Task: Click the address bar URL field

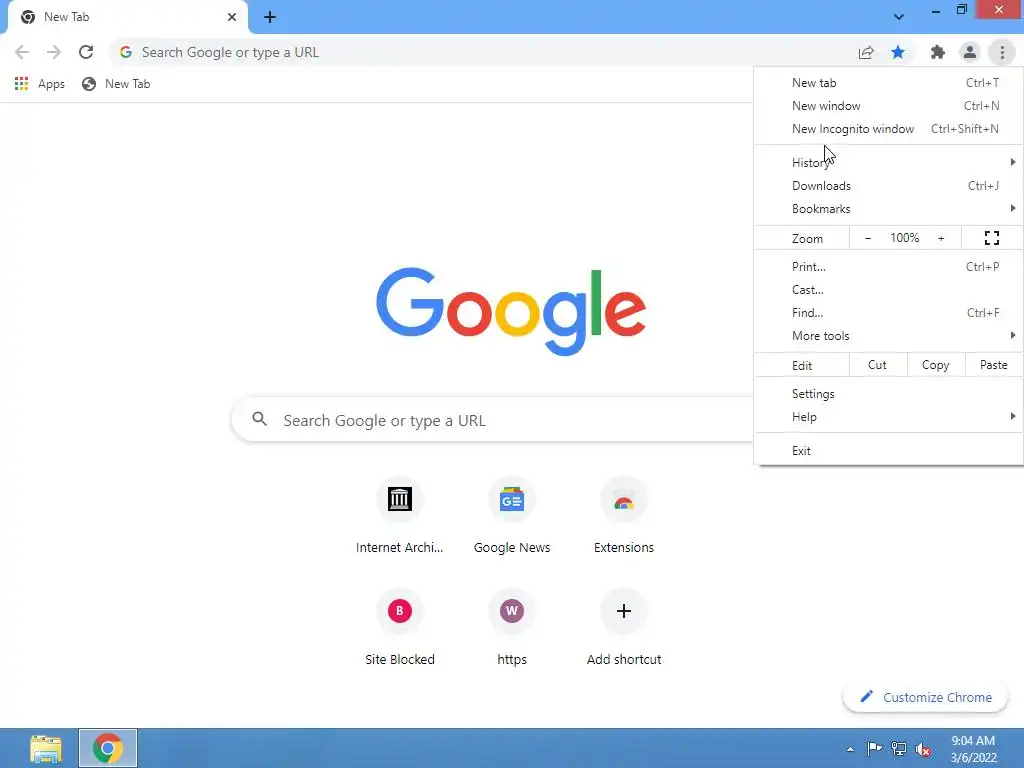Action: click(483, 52)
